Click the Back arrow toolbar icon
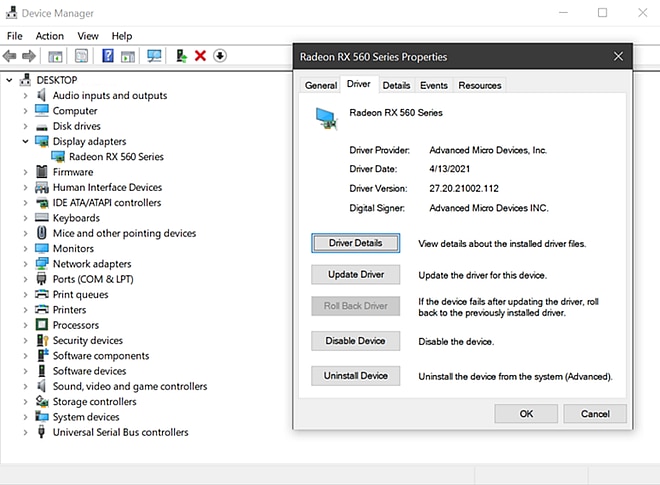The width and height of the screenshot is (660, 485). [9, 56]
